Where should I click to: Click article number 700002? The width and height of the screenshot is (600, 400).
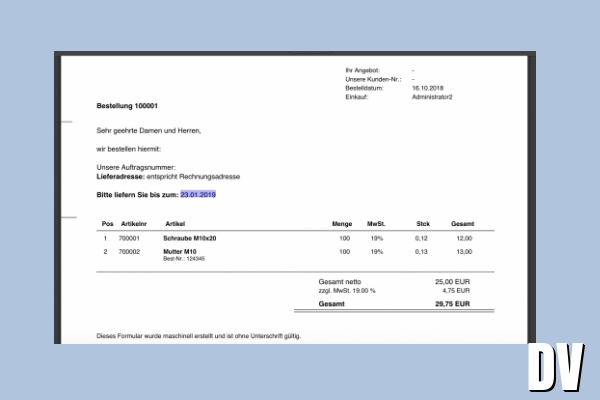[130, 251]
